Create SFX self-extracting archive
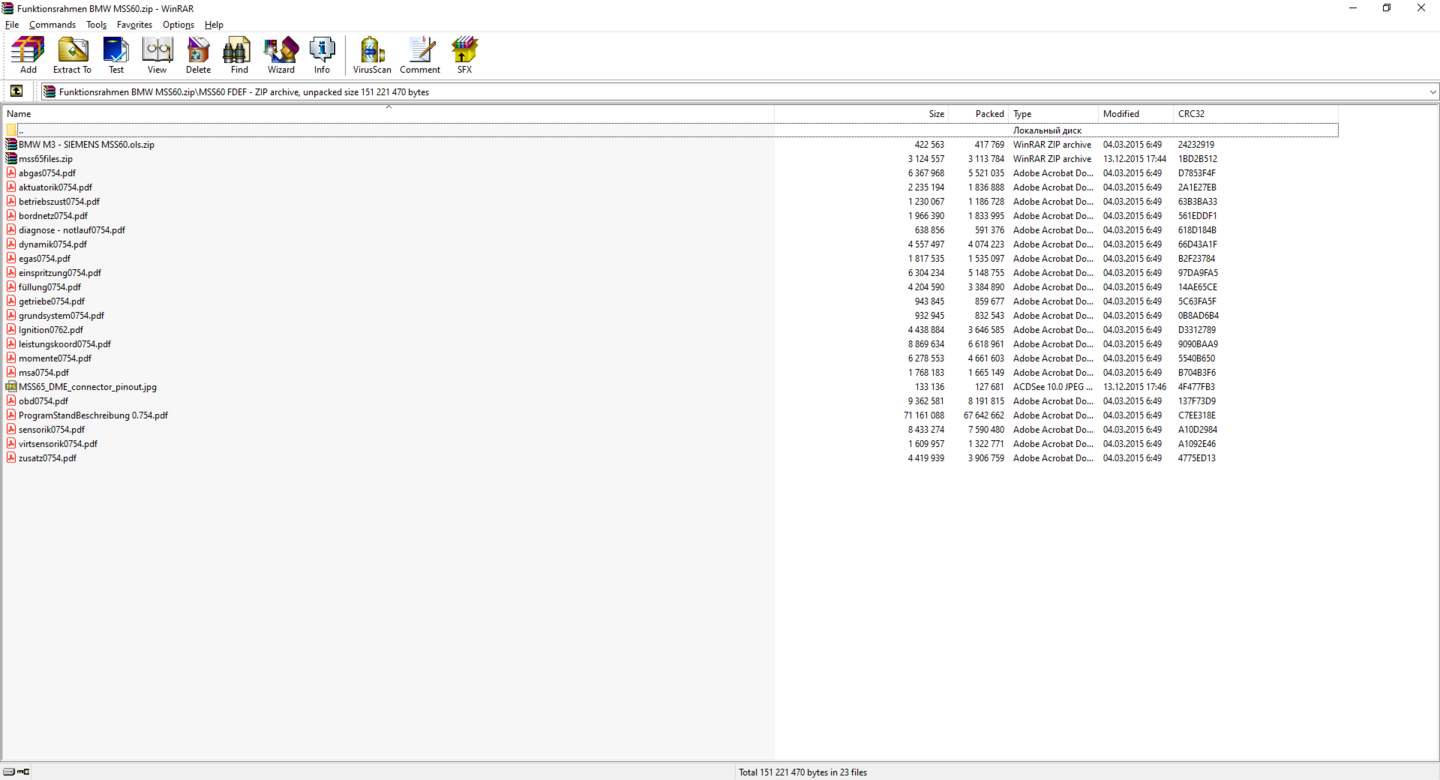1440x780 pixels. 464,55
